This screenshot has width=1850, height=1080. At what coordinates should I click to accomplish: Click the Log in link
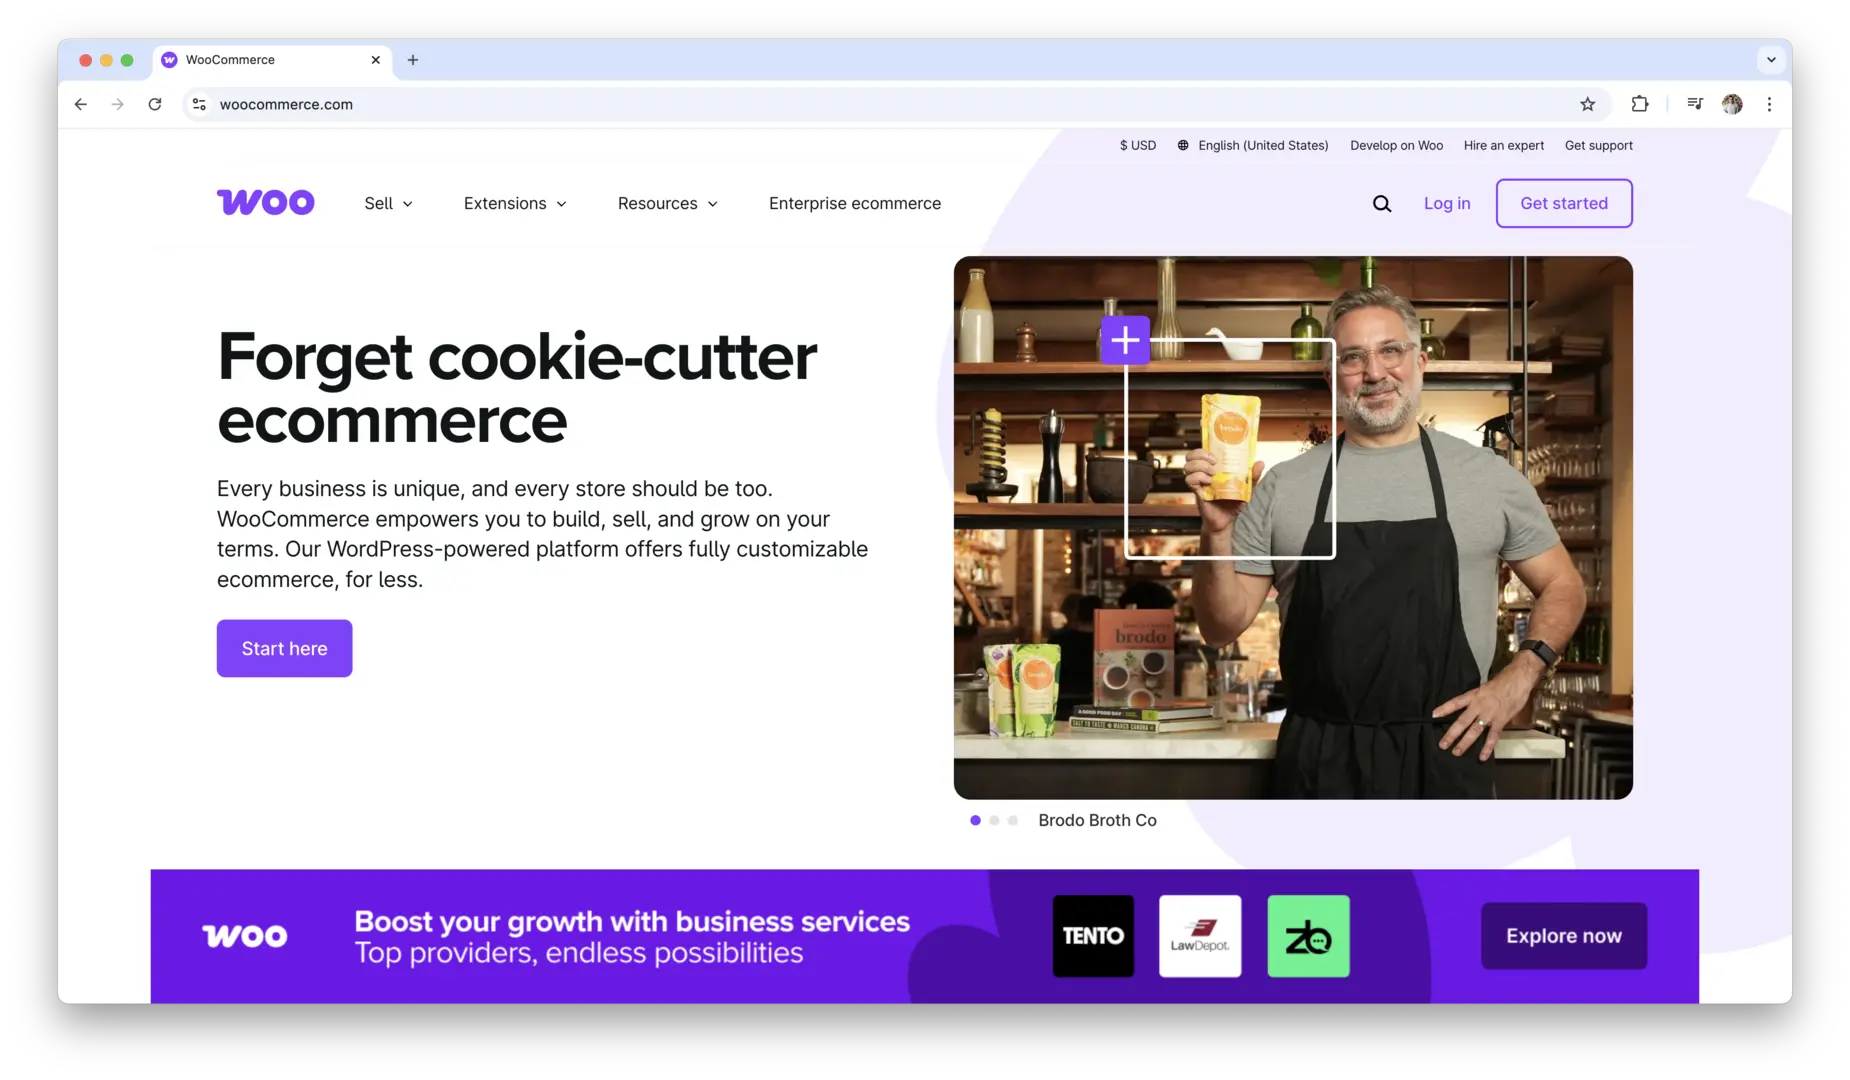(1447, 203)
